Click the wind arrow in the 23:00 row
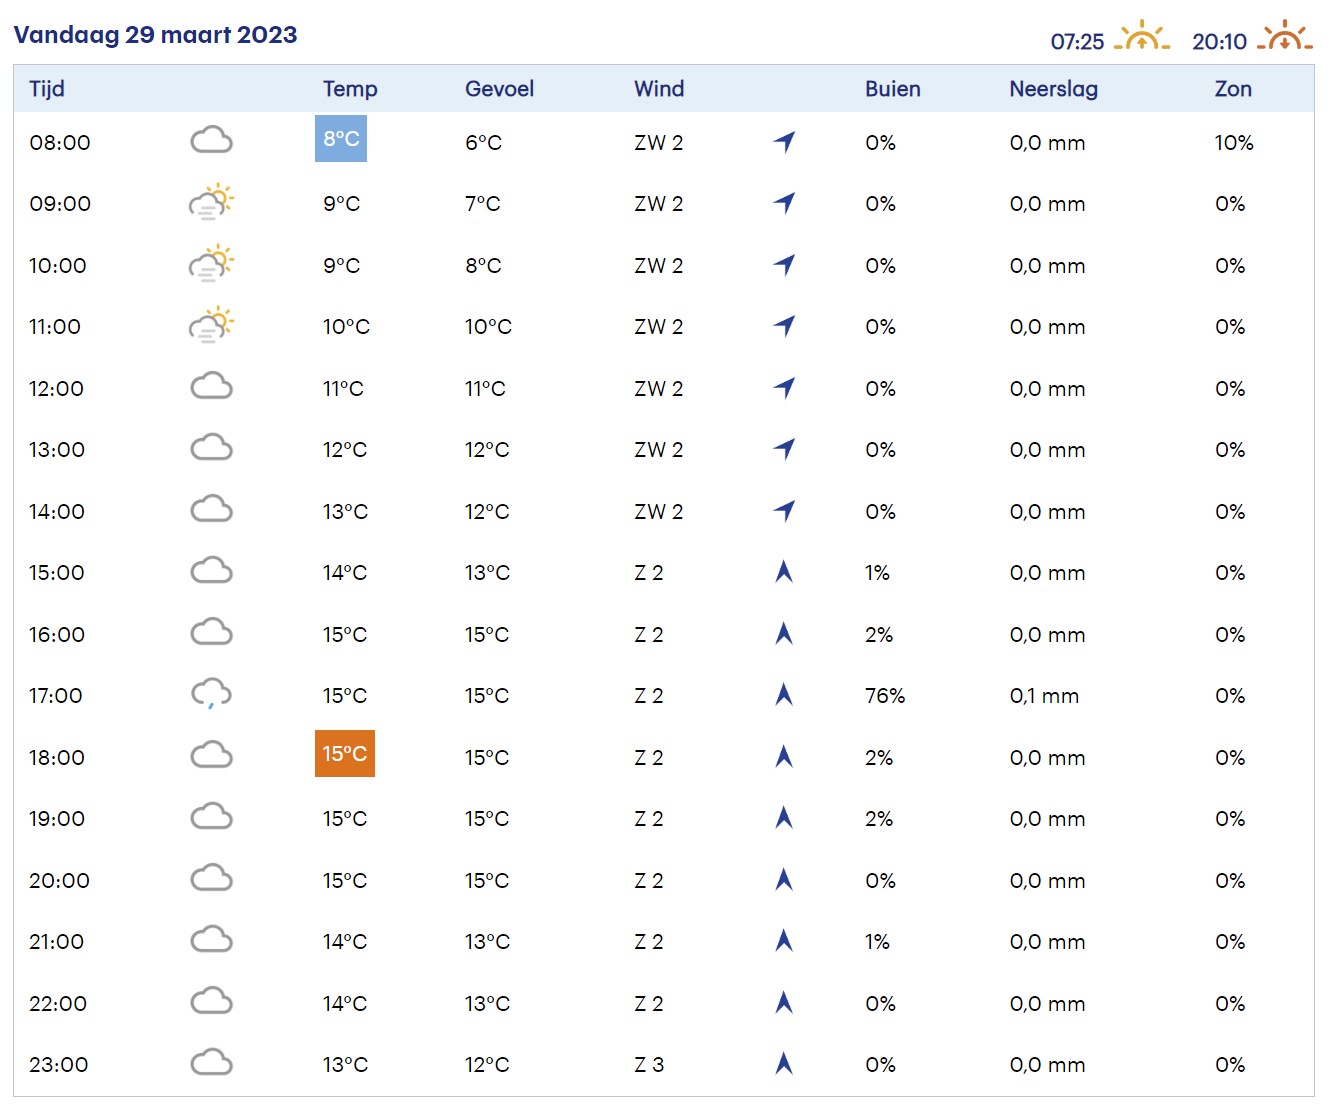The height and width of the screenshot is (1114, 1333). (x=784, y=1064)
